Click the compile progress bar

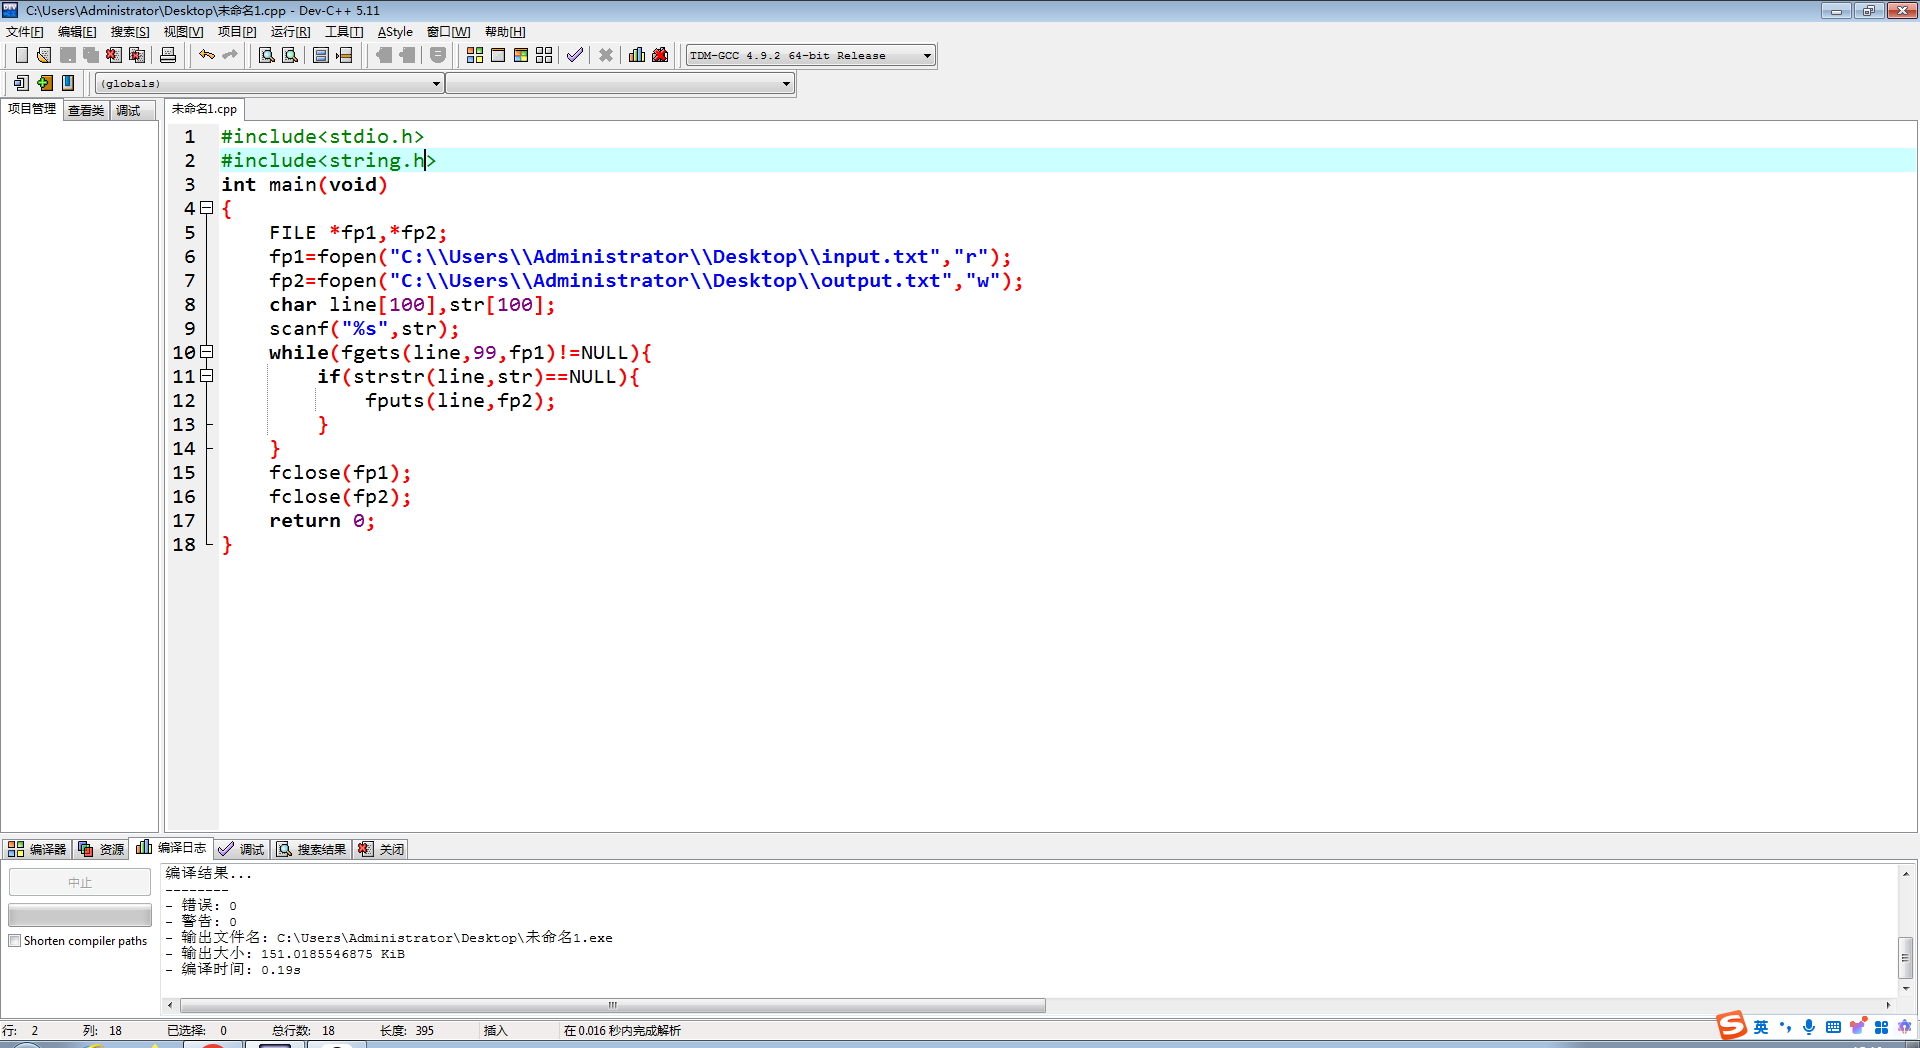[80, 915]
